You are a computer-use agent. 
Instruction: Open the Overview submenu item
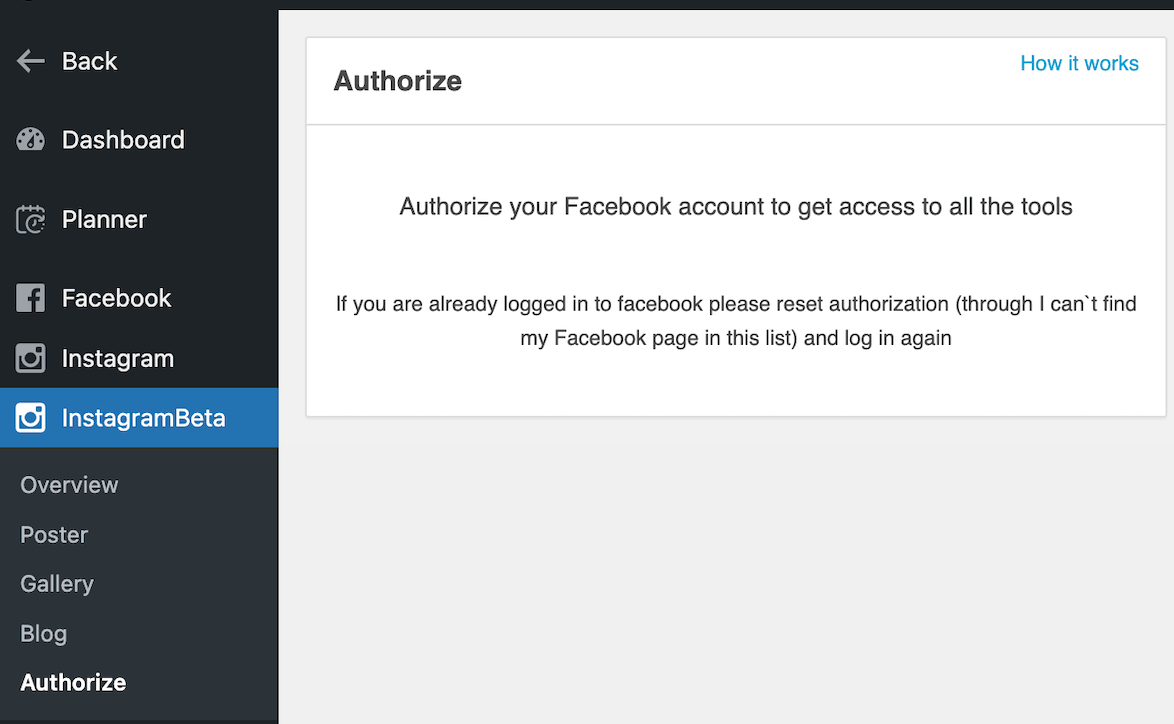coord(69,485)
